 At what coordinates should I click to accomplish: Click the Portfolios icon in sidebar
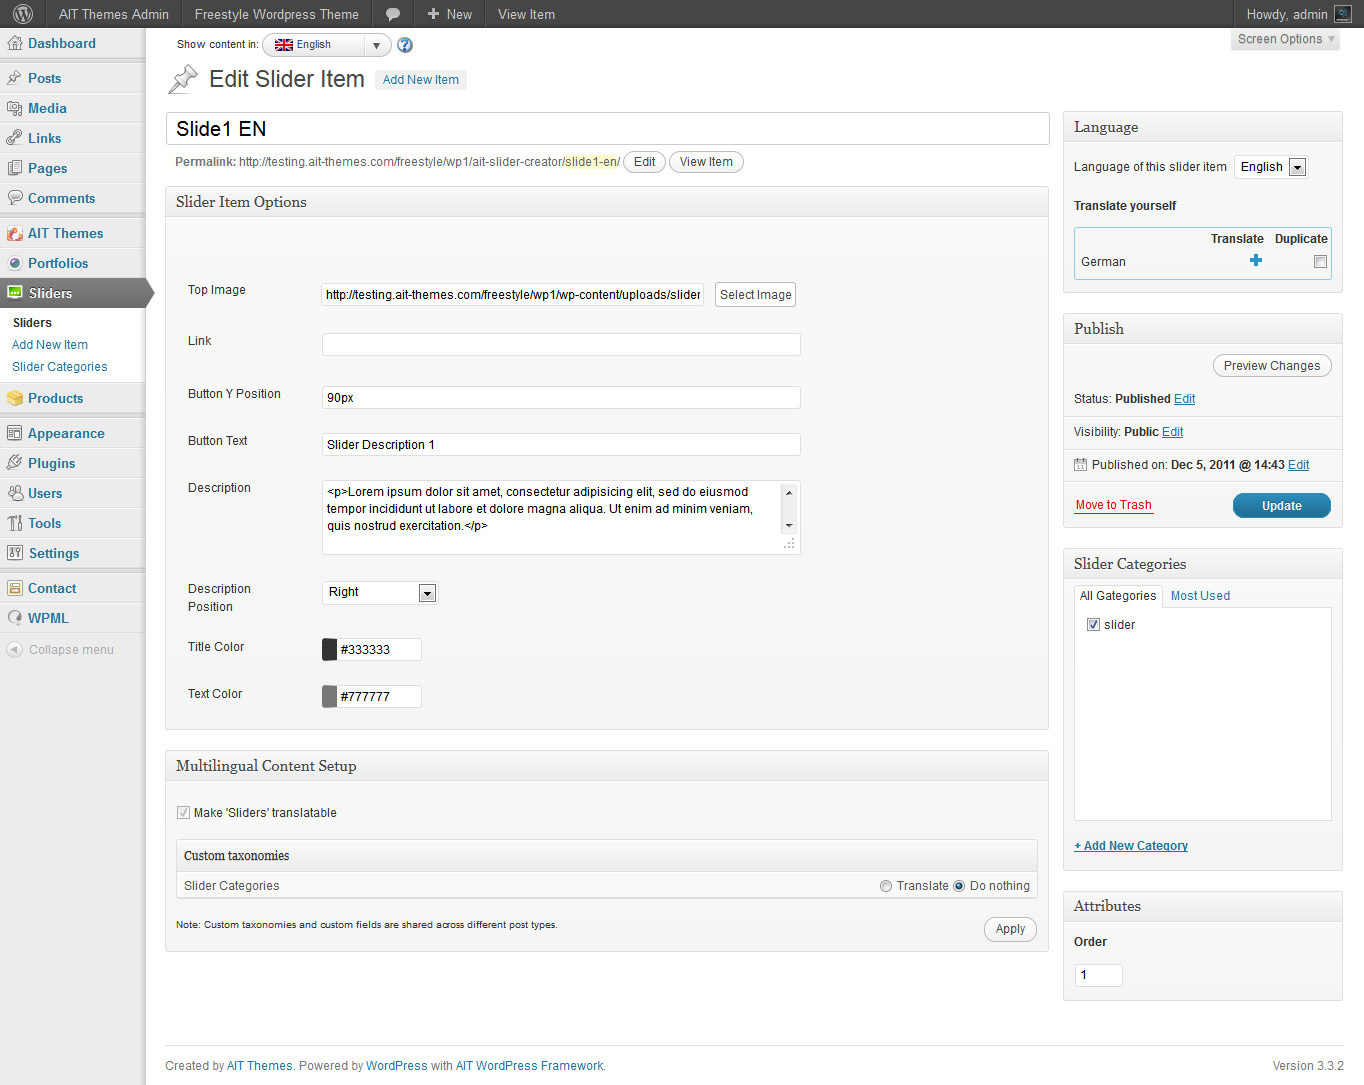click(14, 263)
